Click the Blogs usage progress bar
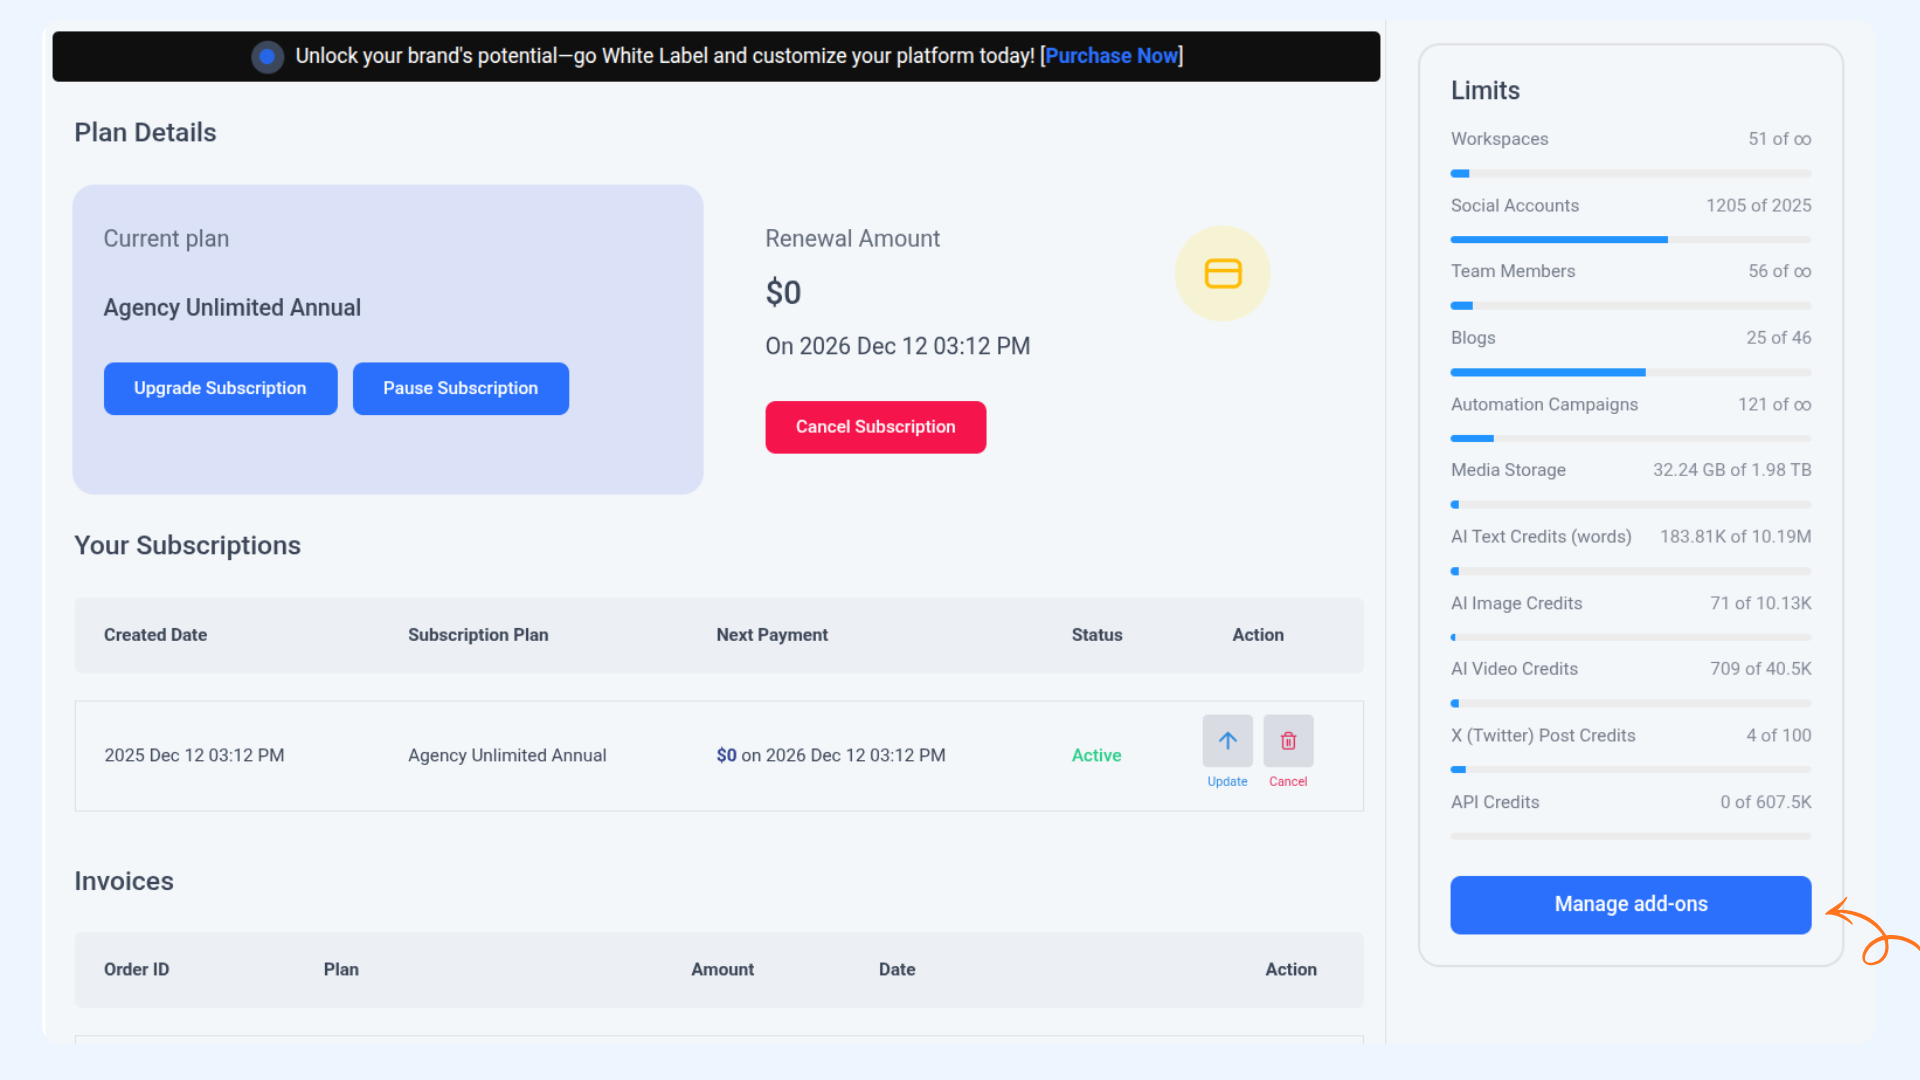This screenshot has width=1920, height=1080. click(x=1630, y=372)
